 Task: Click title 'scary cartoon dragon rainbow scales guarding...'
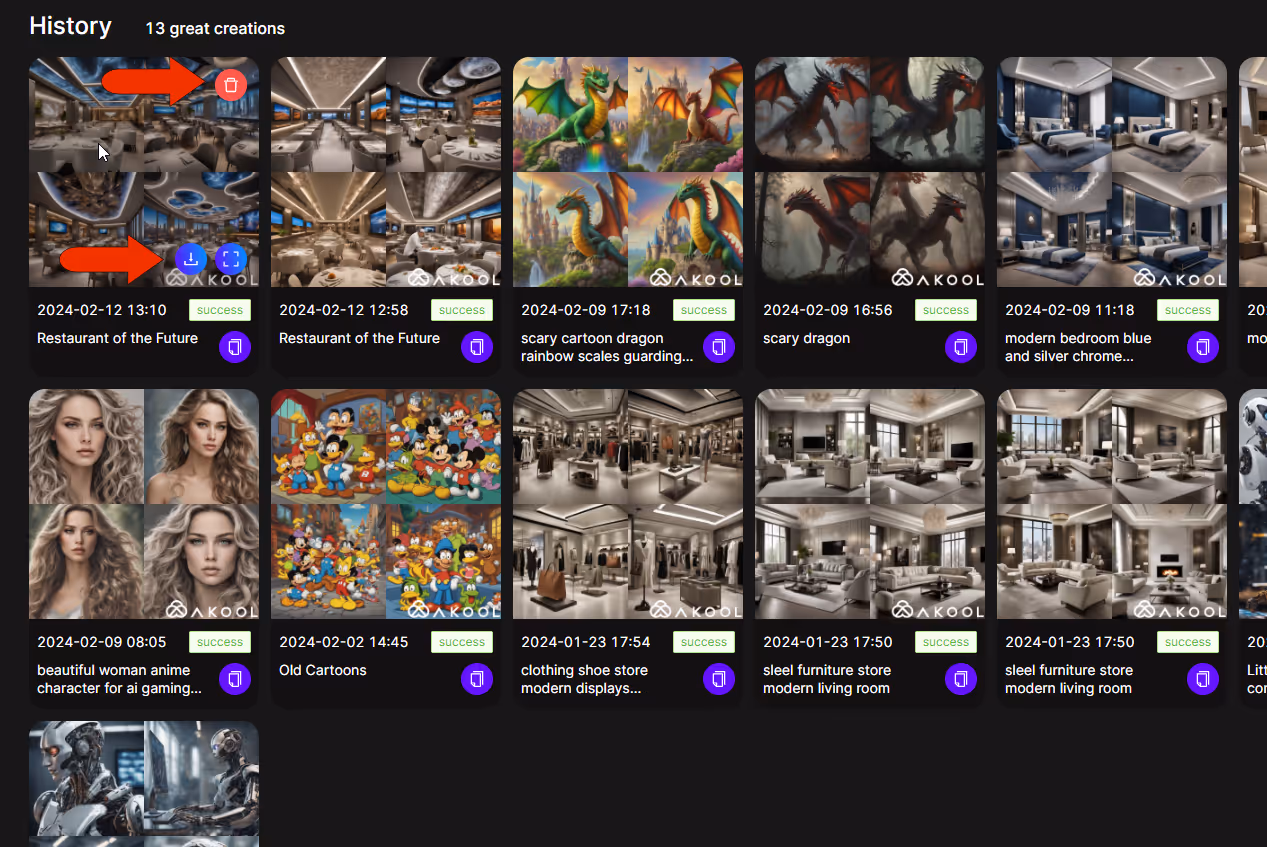[607, 347]
